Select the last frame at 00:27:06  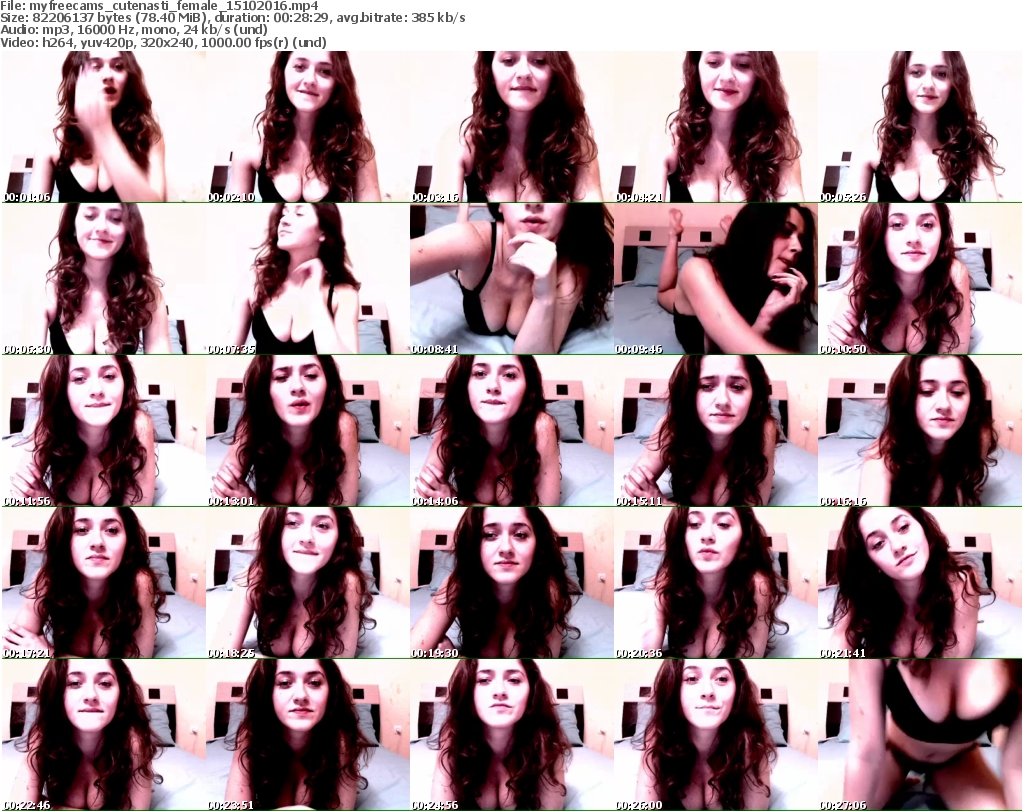tap(920, 735)
